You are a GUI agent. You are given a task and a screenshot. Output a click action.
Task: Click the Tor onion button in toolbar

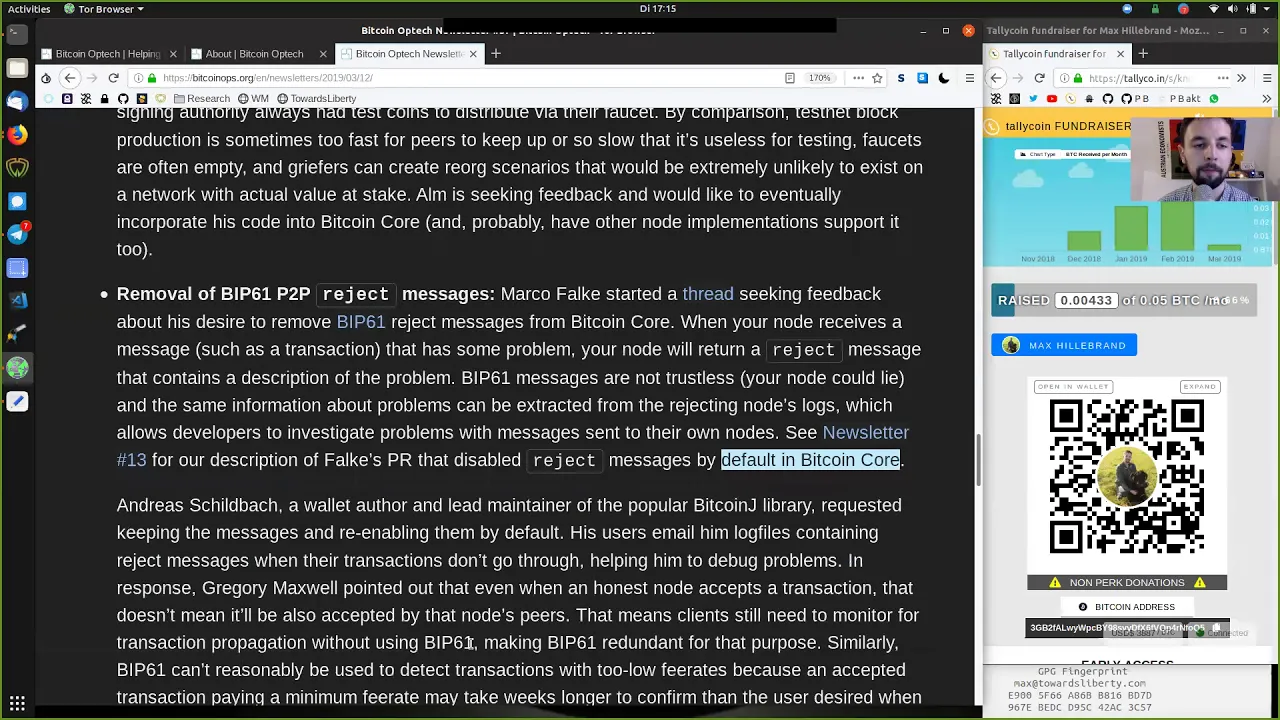tap(46, 78)
